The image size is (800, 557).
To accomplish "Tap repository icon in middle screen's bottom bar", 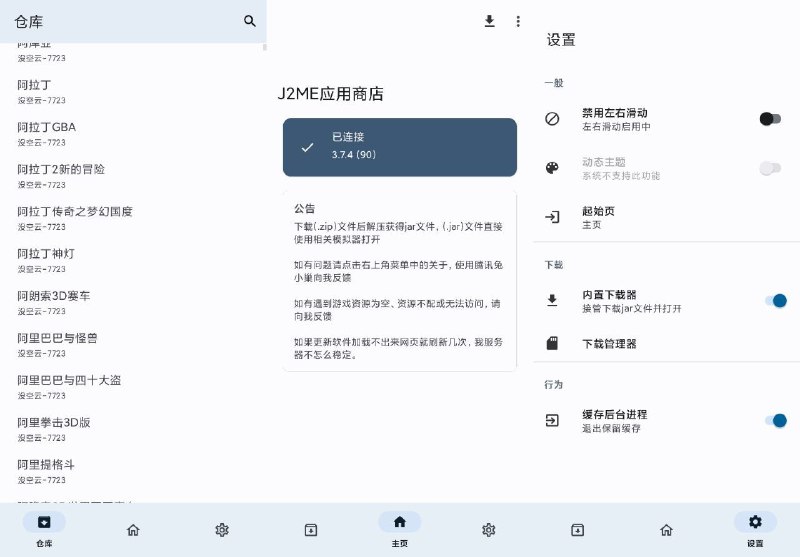I will [311, 529].
